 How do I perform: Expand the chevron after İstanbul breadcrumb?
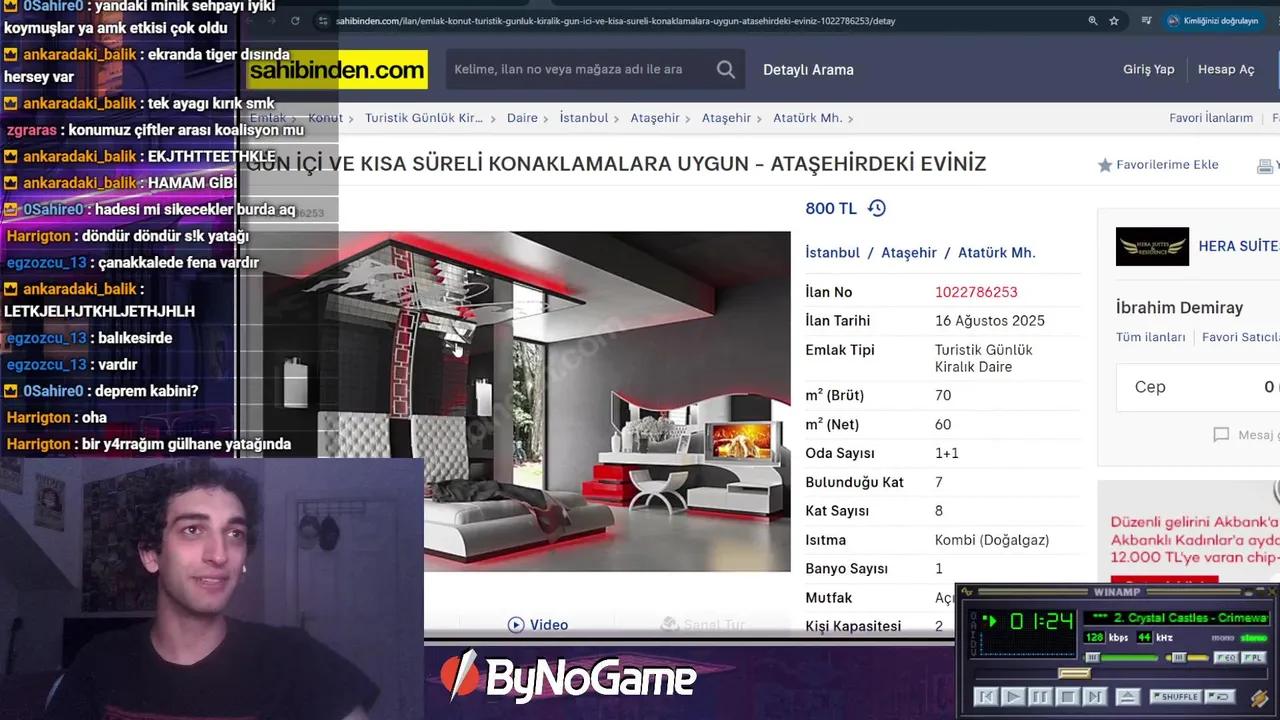[618, 118]
